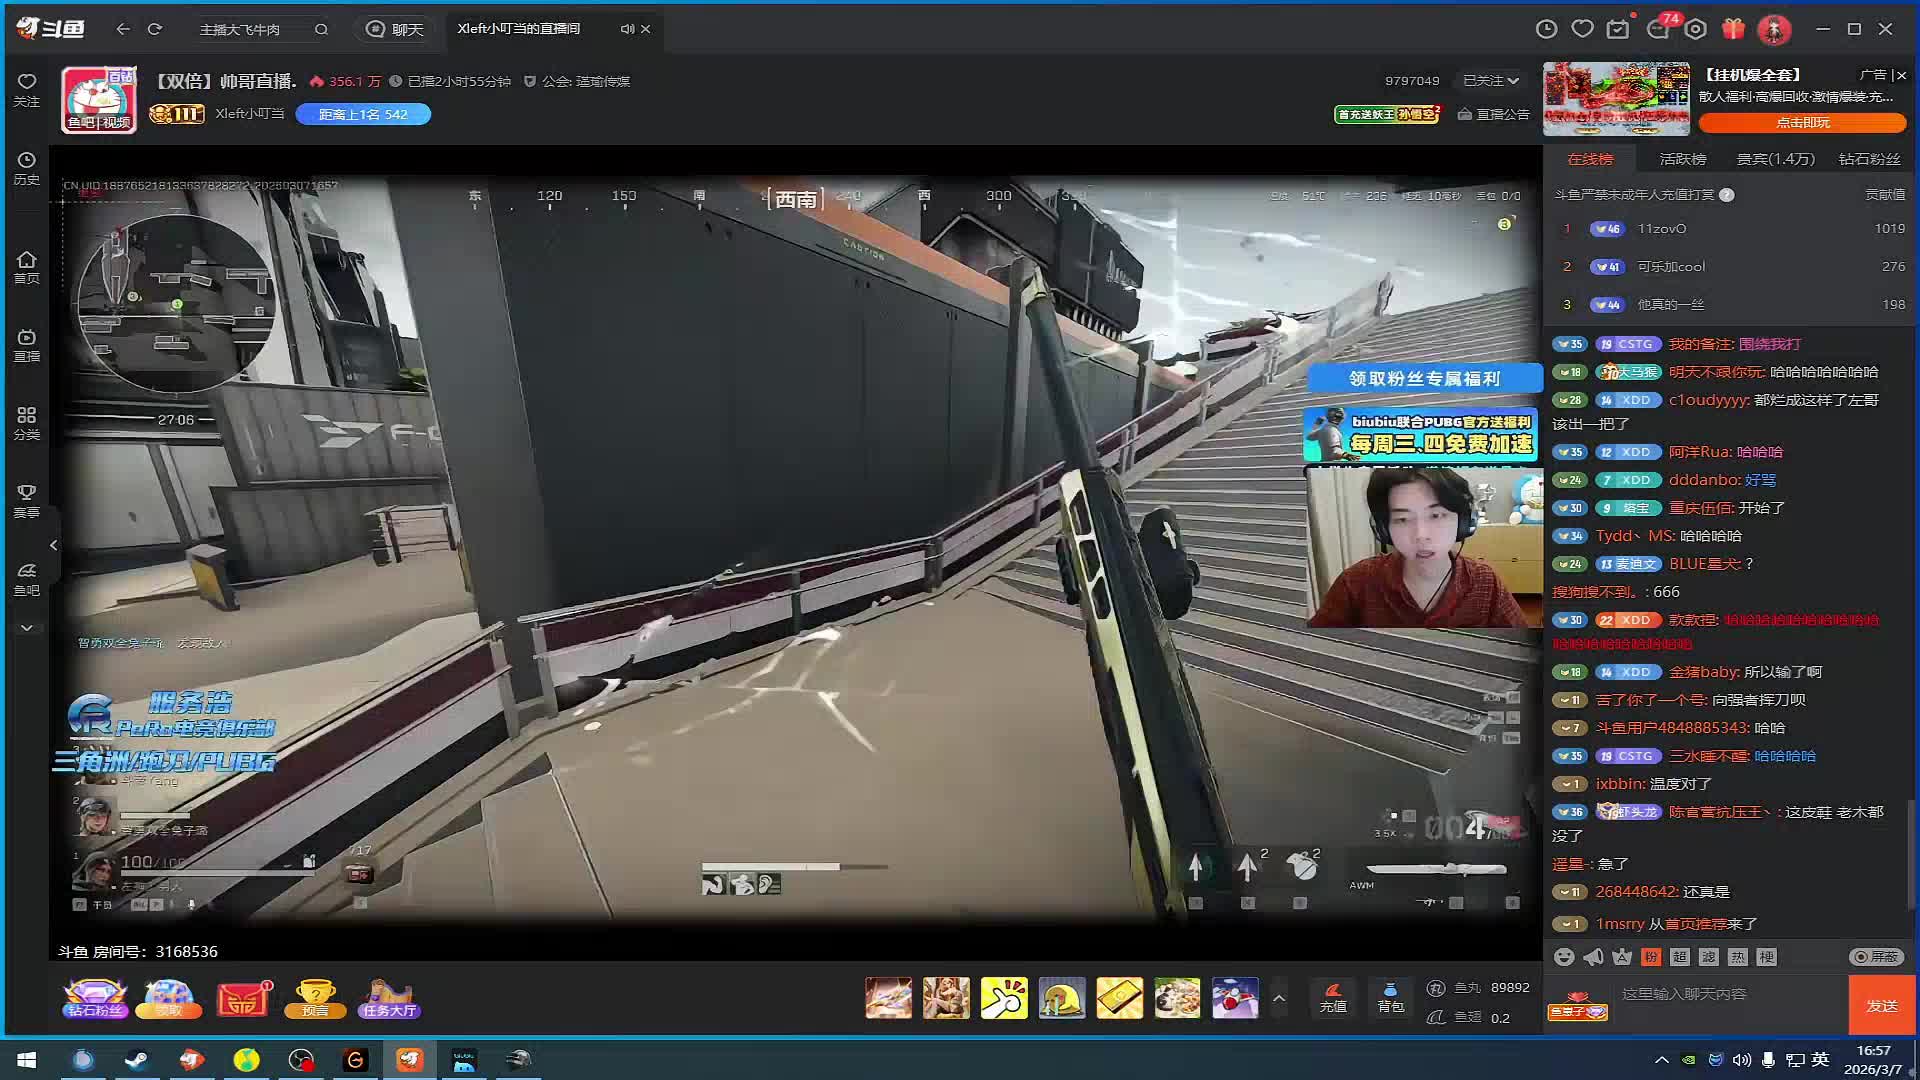The image size is (1920, 1080).
Task: Switch to 钻石粉丝 tab
Action: tap(1869, 159)
